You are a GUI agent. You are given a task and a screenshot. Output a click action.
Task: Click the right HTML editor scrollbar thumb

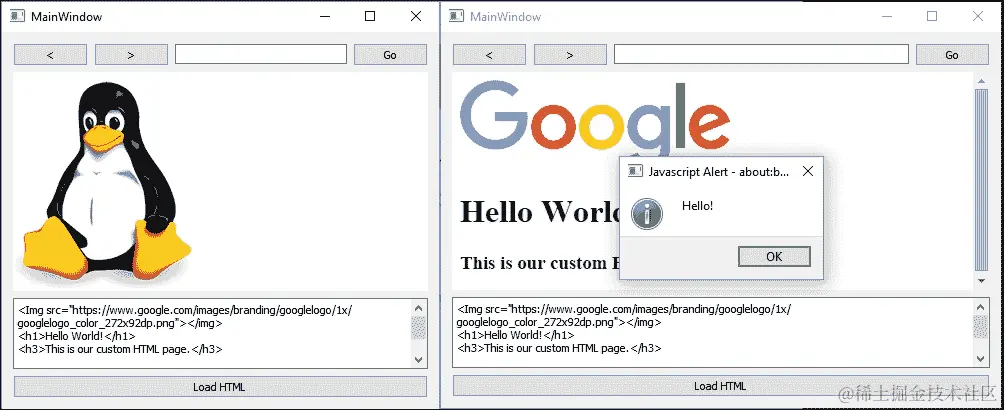point(981,327)
